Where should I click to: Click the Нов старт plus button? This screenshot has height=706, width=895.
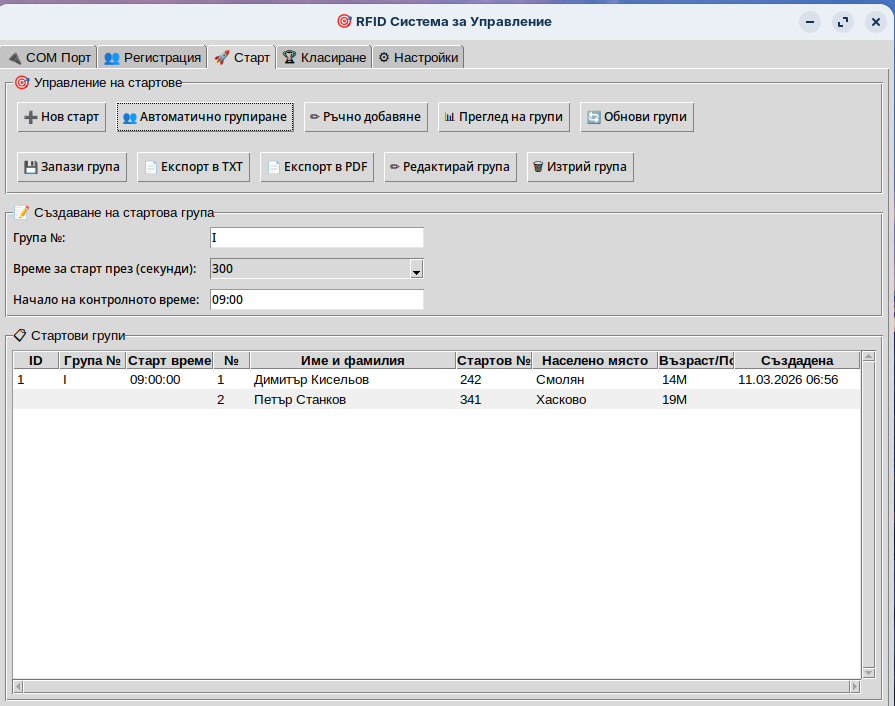pos(61,117)
